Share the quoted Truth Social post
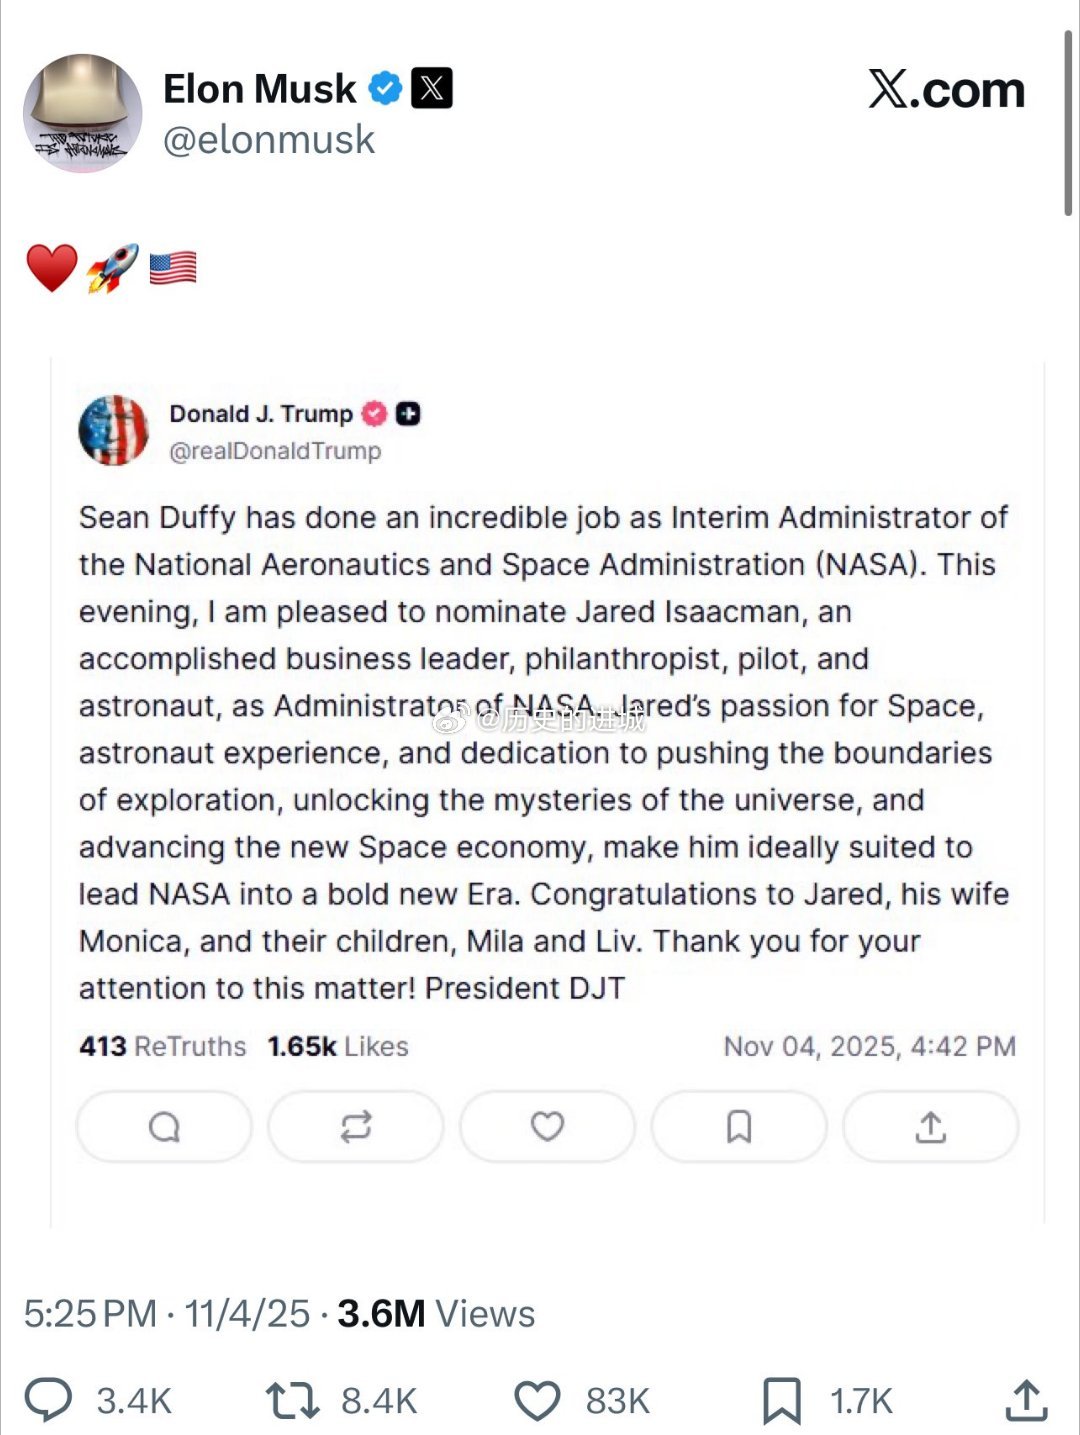The width and height of the screenshot is (1080, 1435). click(x=931, y=1127)
